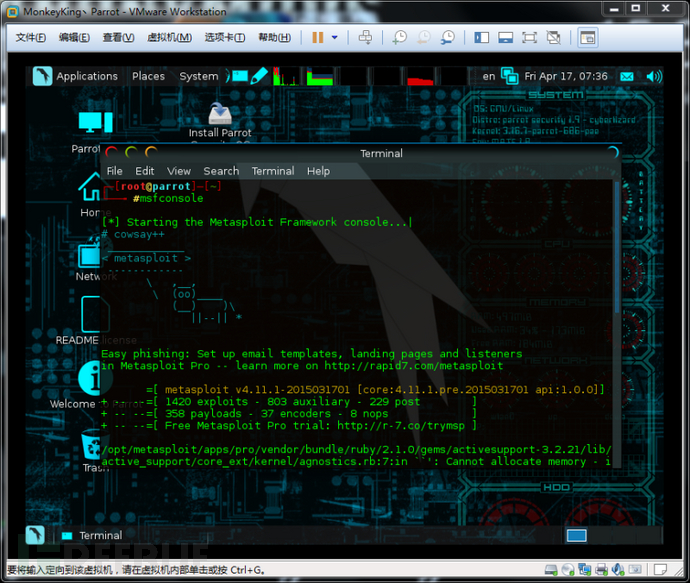Open the System menu in the panel
The height and width of the screenshot is (583, 690).
[198, 76]
